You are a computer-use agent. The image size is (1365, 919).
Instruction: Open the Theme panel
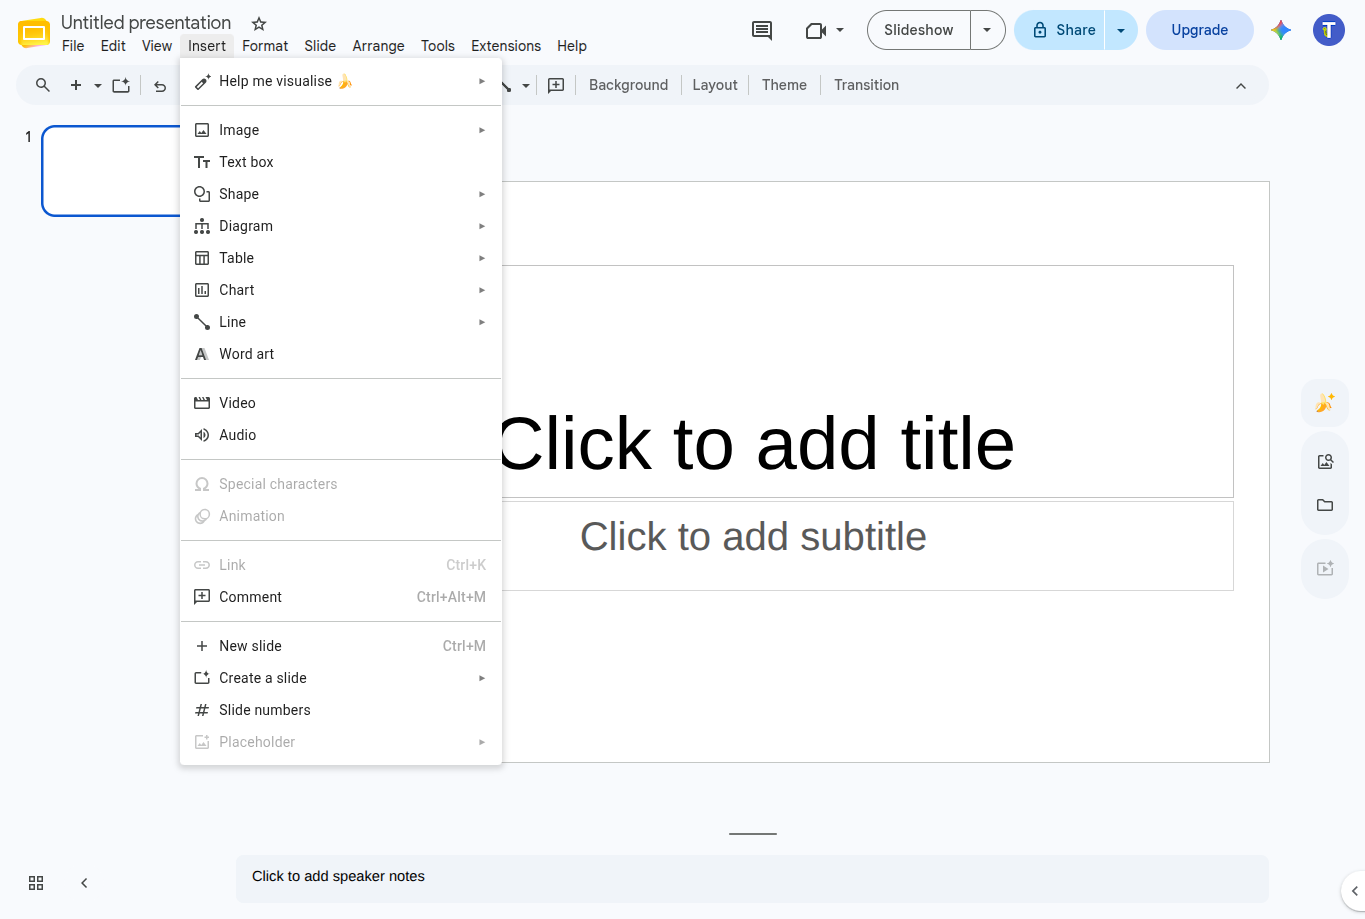784,85
